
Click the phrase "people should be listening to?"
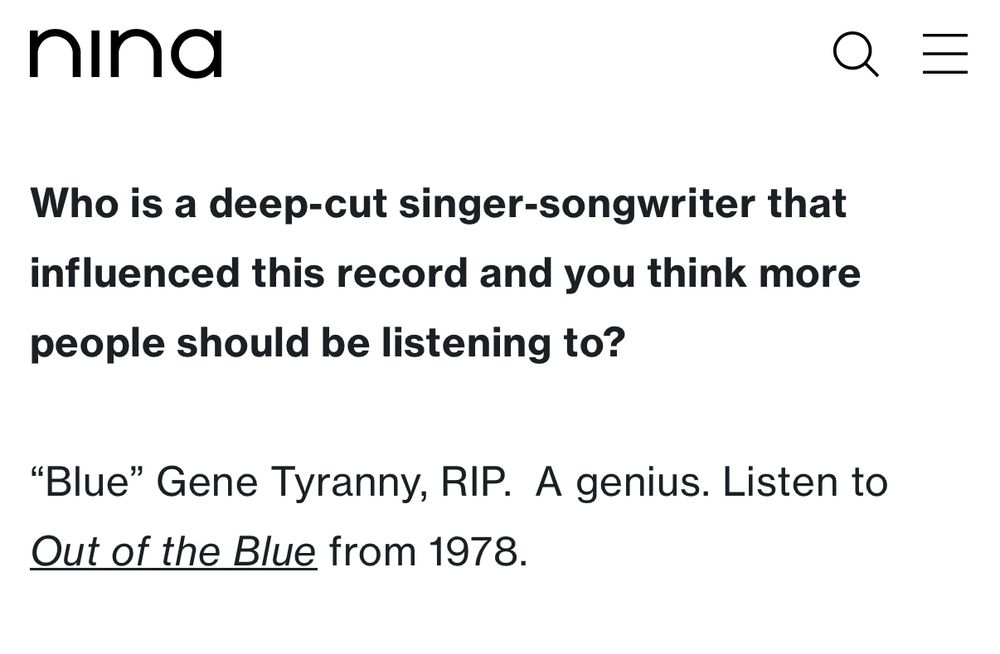[328, 343]
